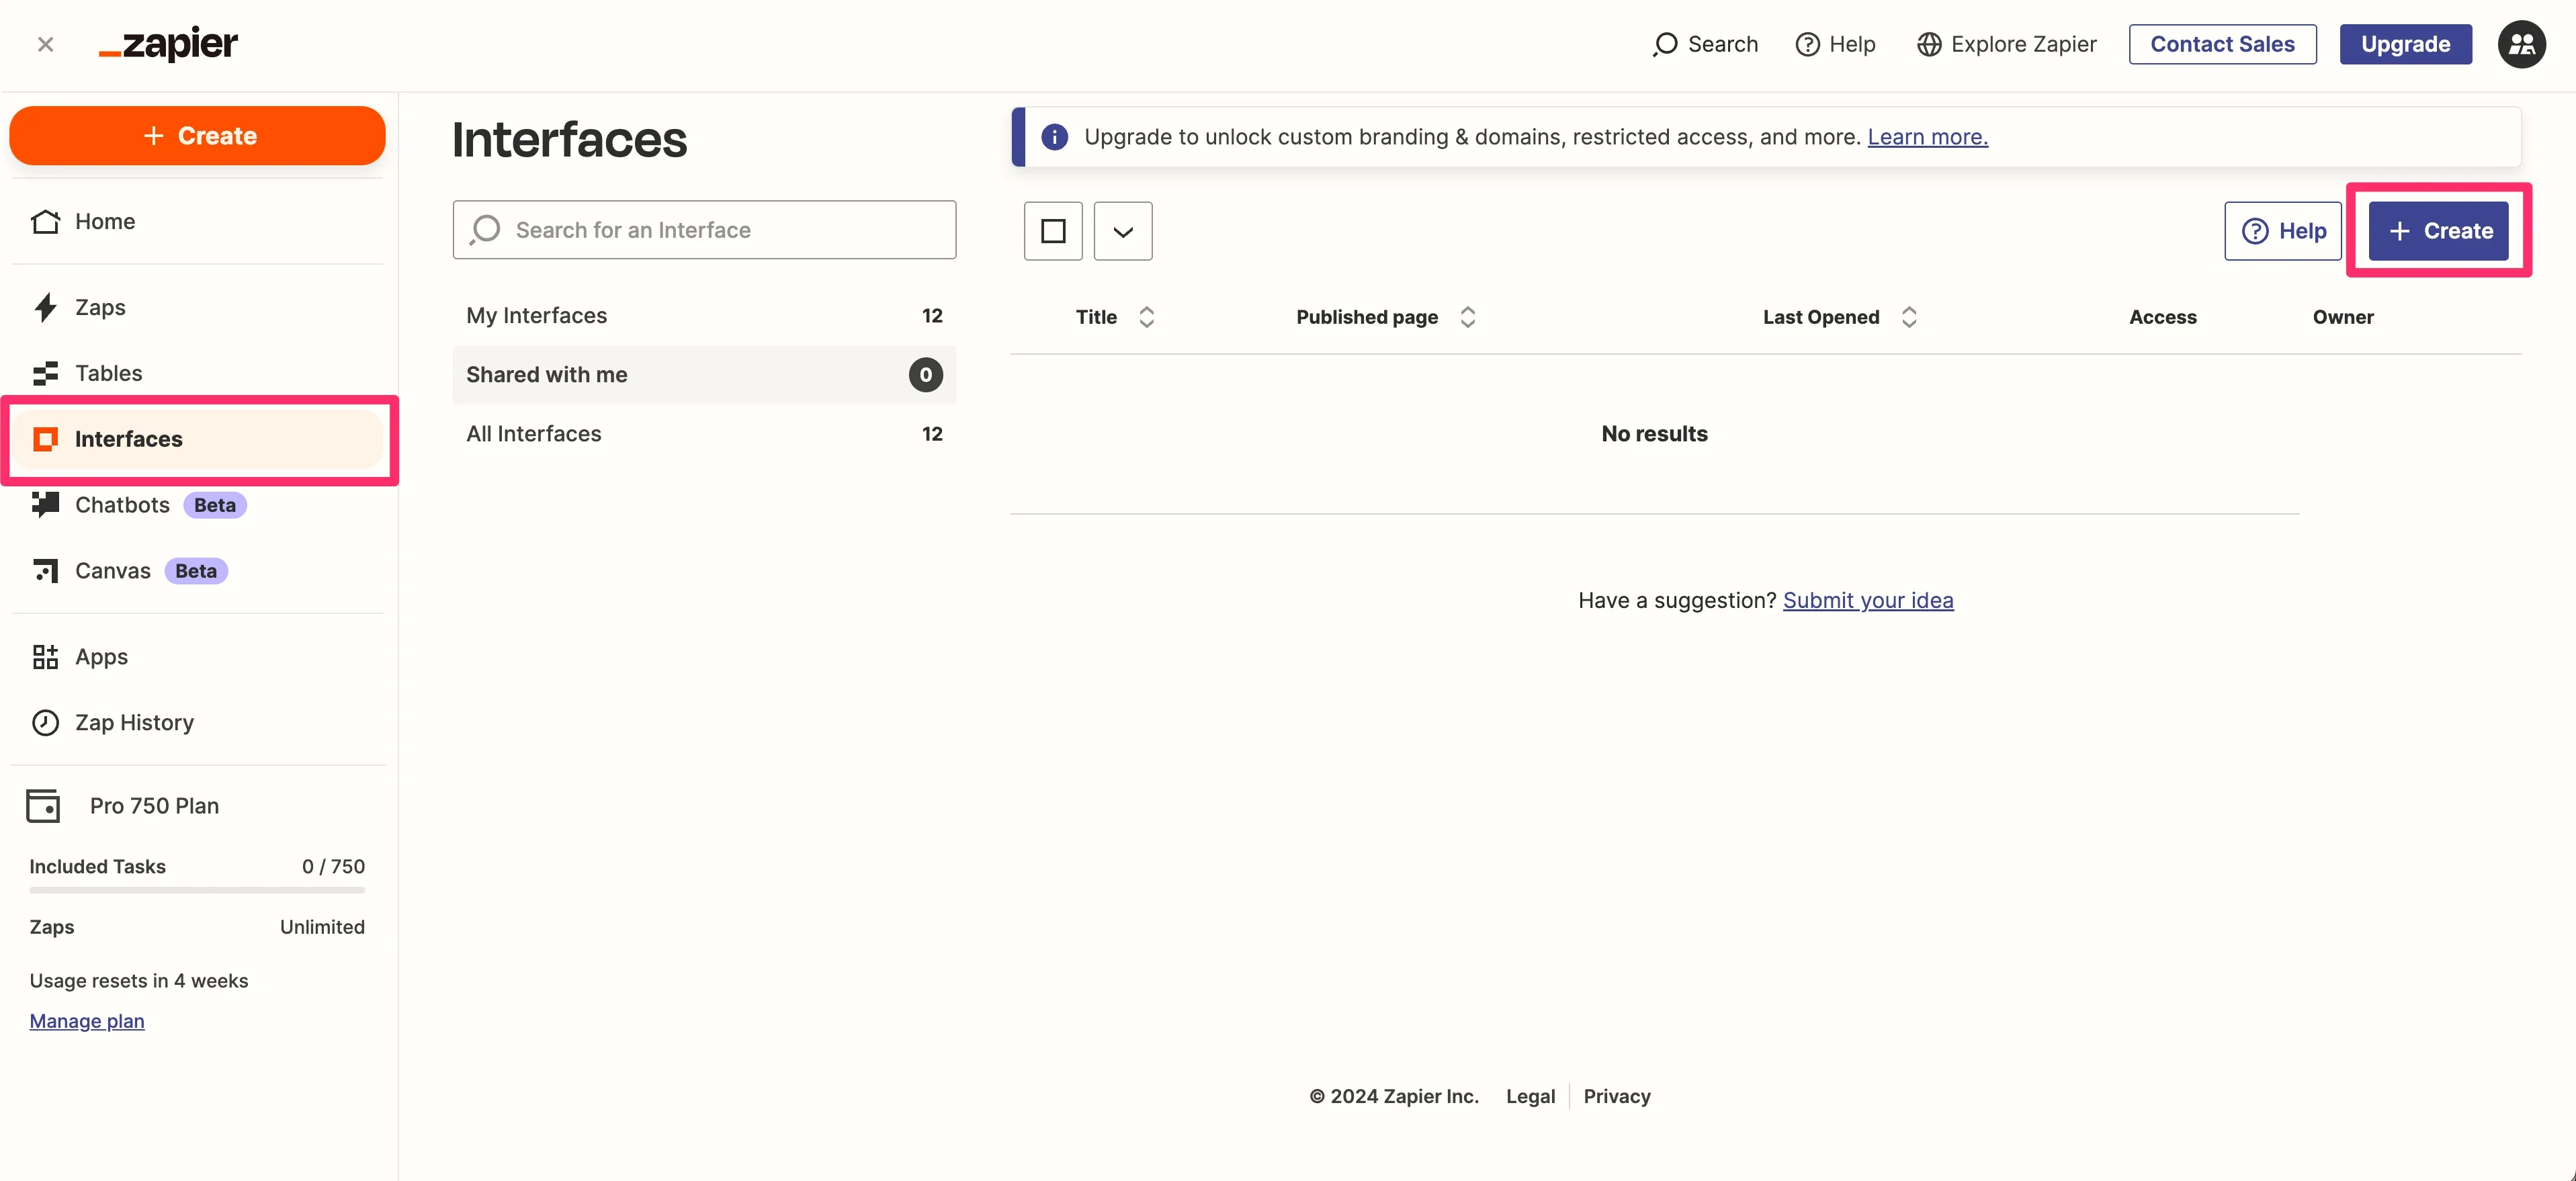Click the Included Tasks usage bar
This screenshot has width=2576, height=1181.
197,889
